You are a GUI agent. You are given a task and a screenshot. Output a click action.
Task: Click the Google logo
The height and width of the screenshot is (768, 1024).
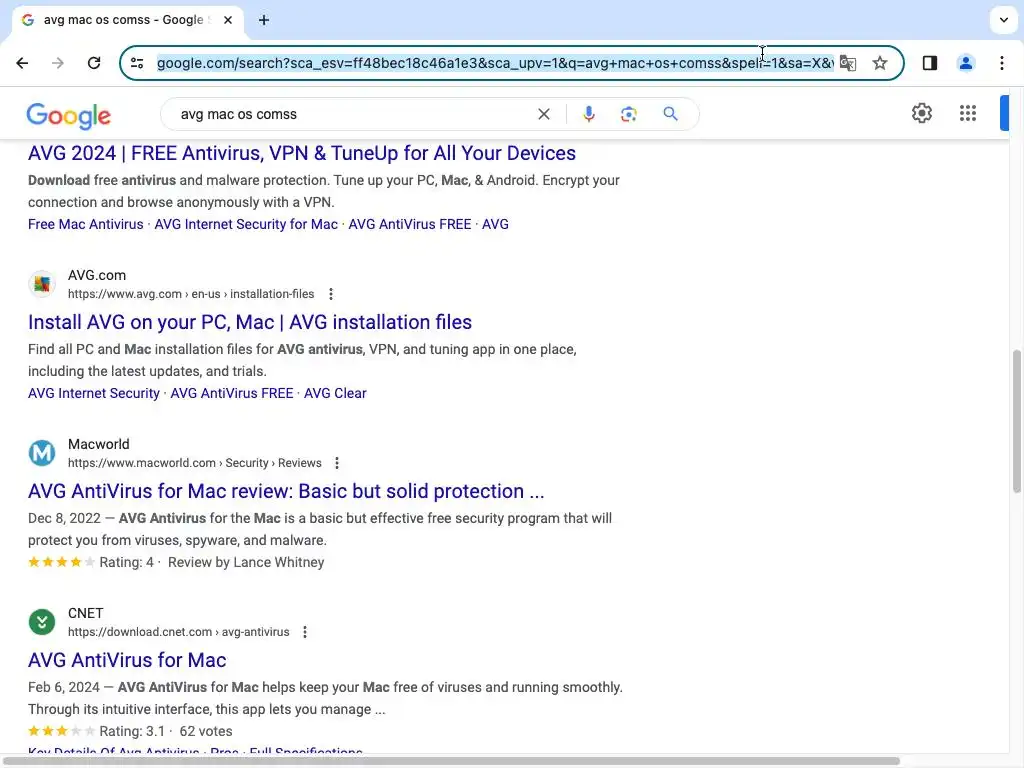pos(69,116)
